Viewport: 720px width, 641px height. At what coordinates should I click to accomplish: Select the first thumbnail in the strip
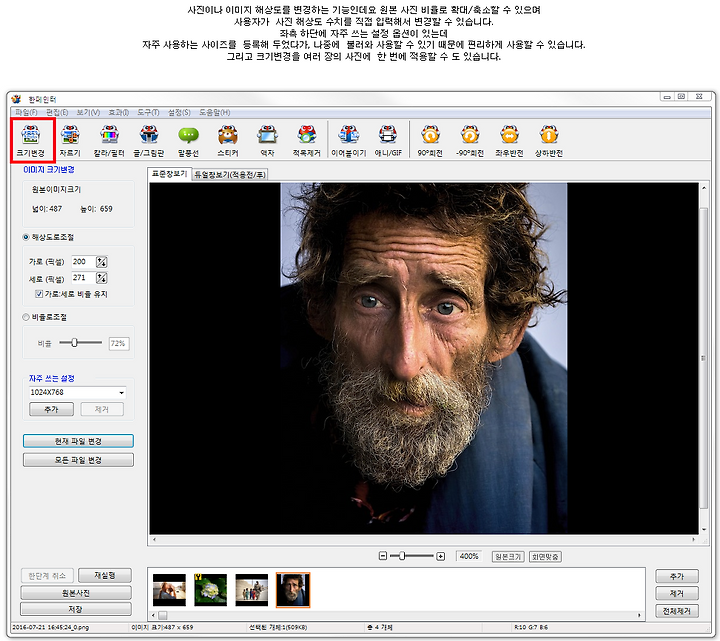coord(169,590)
